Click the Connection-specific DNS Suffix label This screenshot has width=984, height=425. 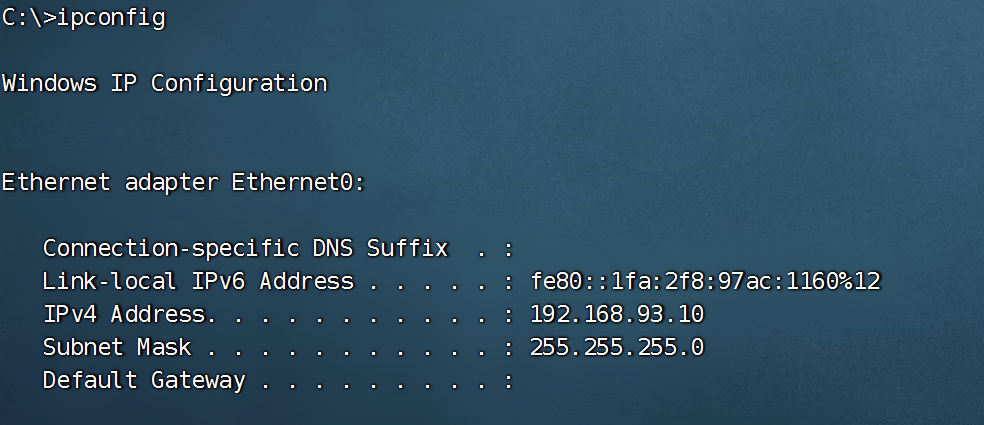tap(245, 248)
